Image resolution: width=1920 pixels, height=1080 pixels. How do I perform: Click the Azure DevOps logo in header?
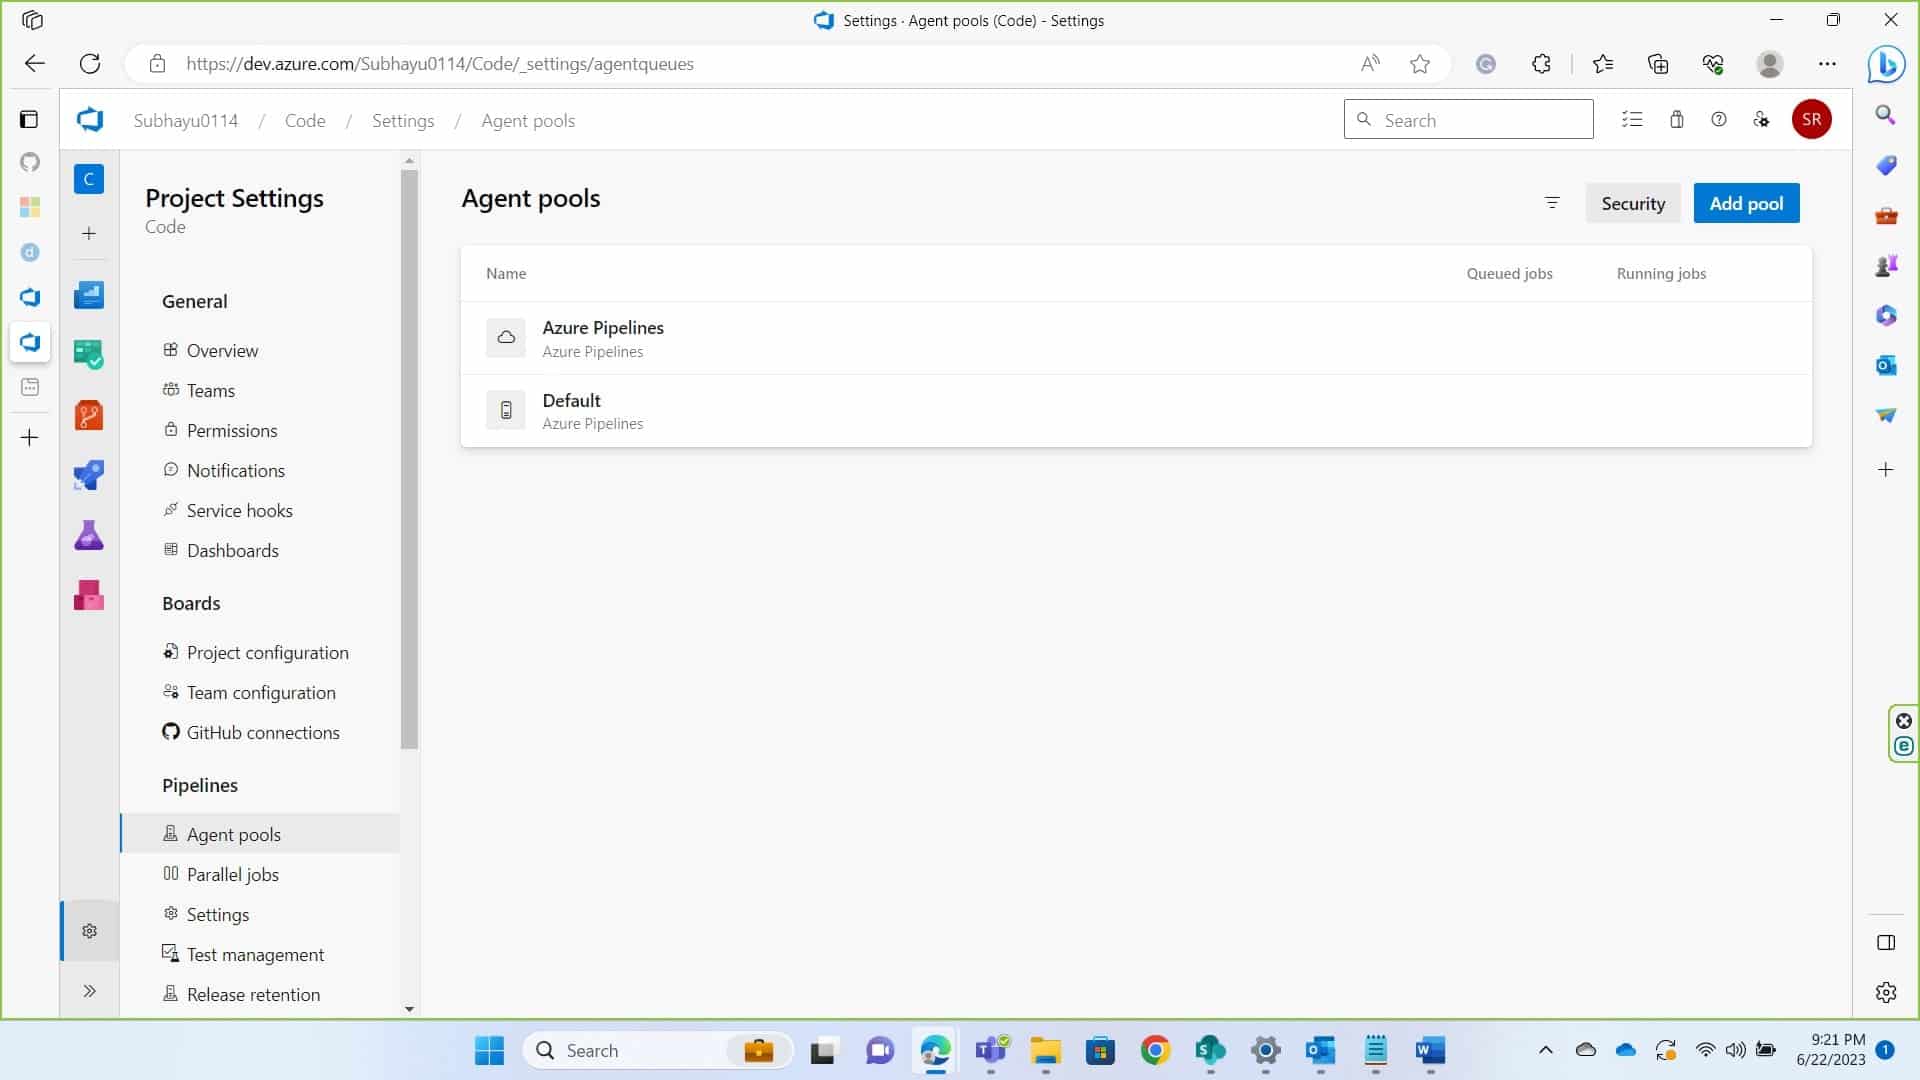click(x=90, y=120)
